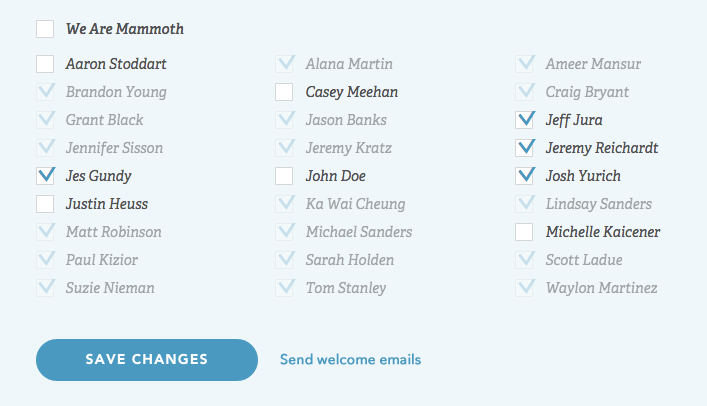Click the Waylon Martinez checkbox

(x=525, y=288)
